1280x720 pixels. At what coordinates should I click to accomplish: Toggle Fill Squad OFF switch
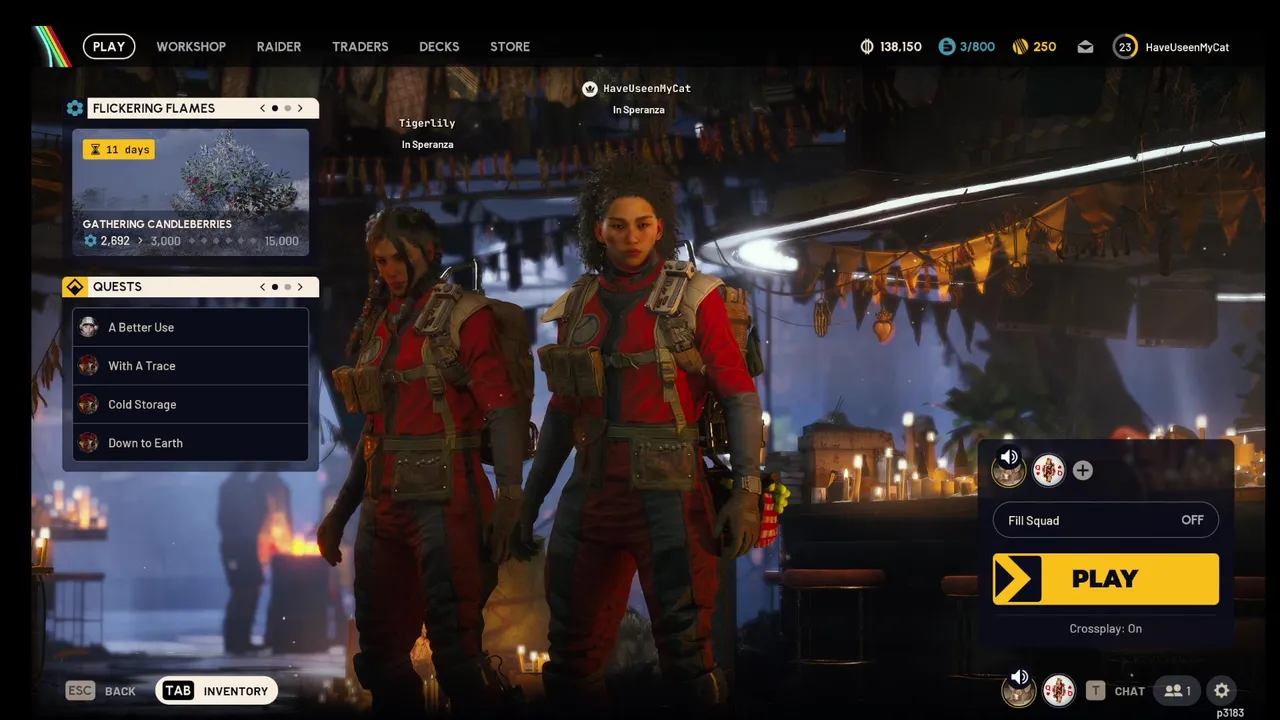pyautogui.click(x=1105, y=520)
